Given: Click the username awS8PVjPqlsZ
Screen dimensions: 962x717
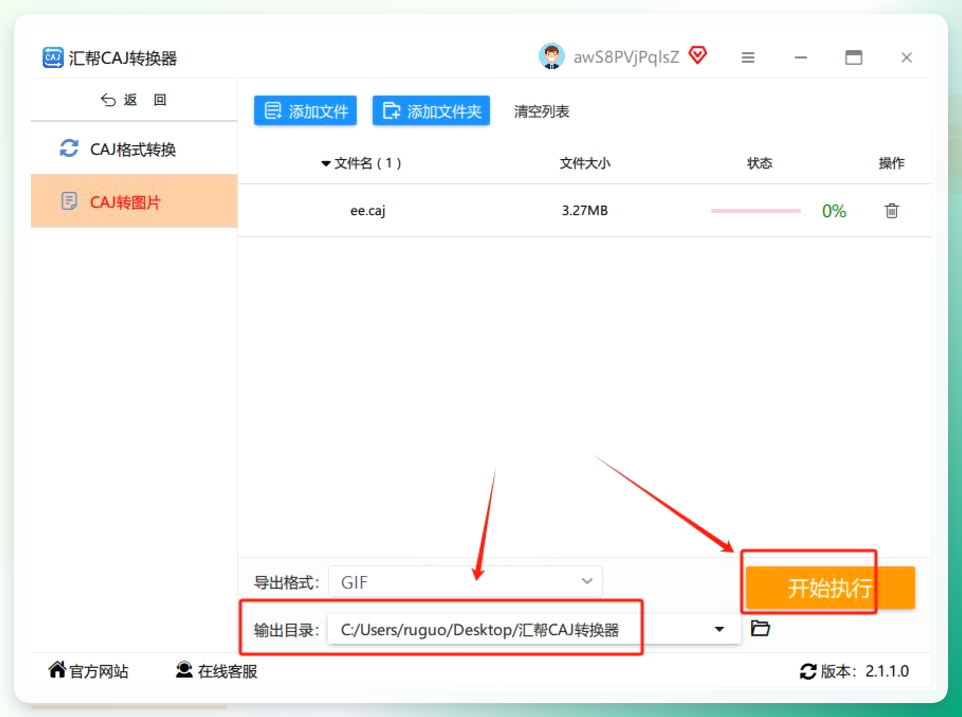Looking at the screenshot, I should click(626, 58).
